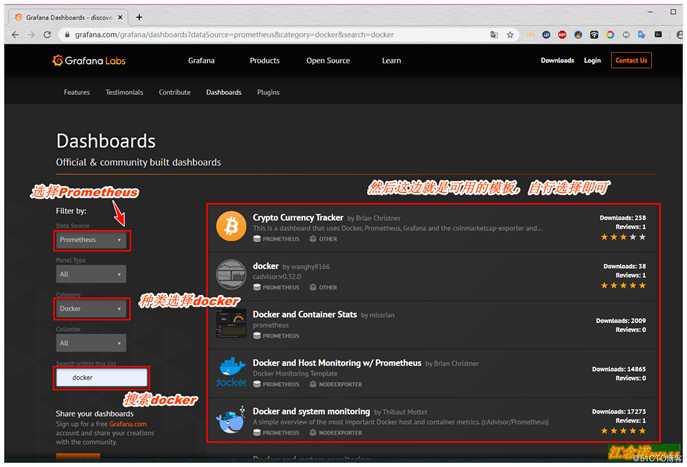Click the NODEEXPORTER tag under Docker and Host Monitoring

click(x=336, y=384)
